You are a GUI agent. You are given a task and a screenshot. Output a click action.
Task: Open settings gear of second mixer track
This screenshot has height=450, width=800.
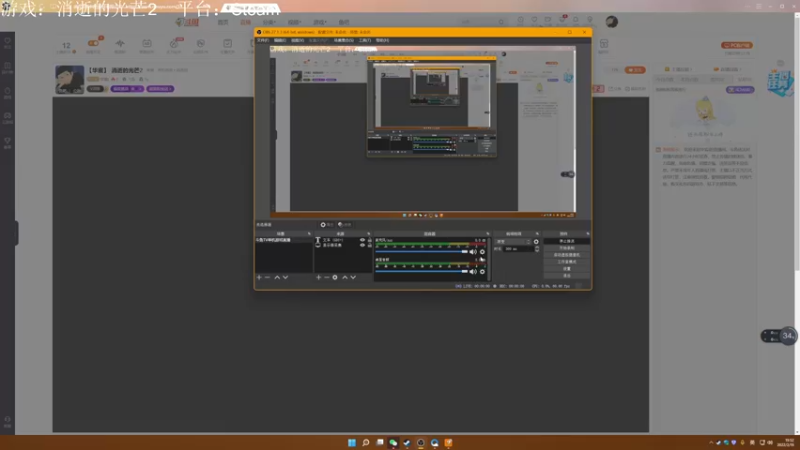click(x=482, y=271)
